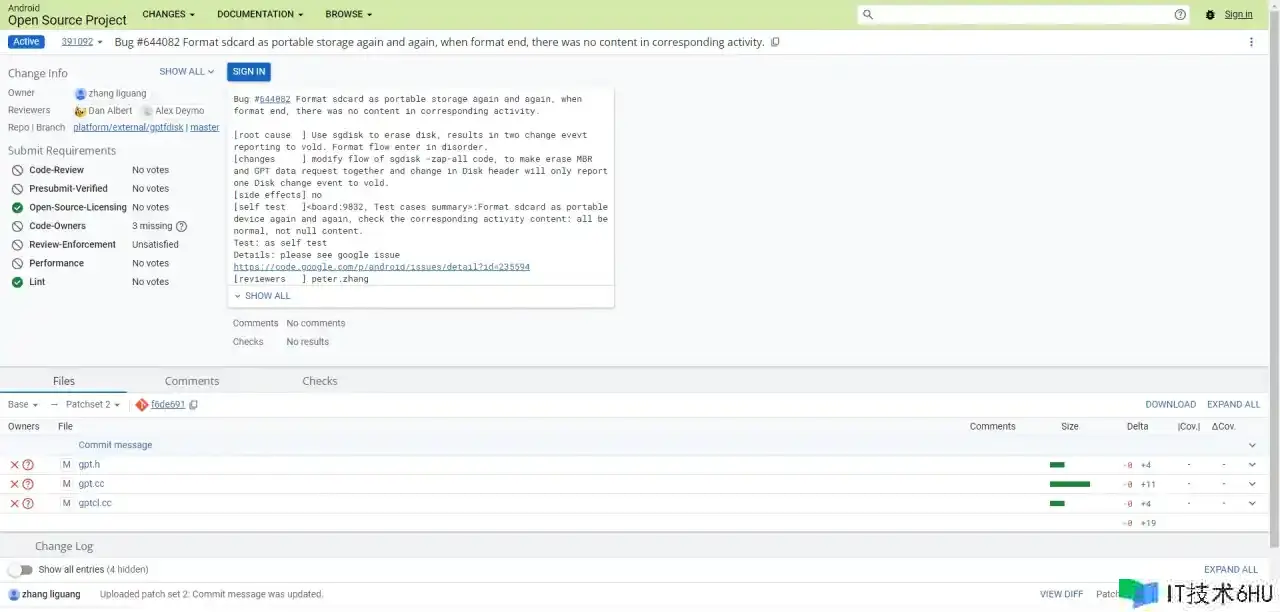
Task: Switch to the Checks tab
Action: point(320,381)
